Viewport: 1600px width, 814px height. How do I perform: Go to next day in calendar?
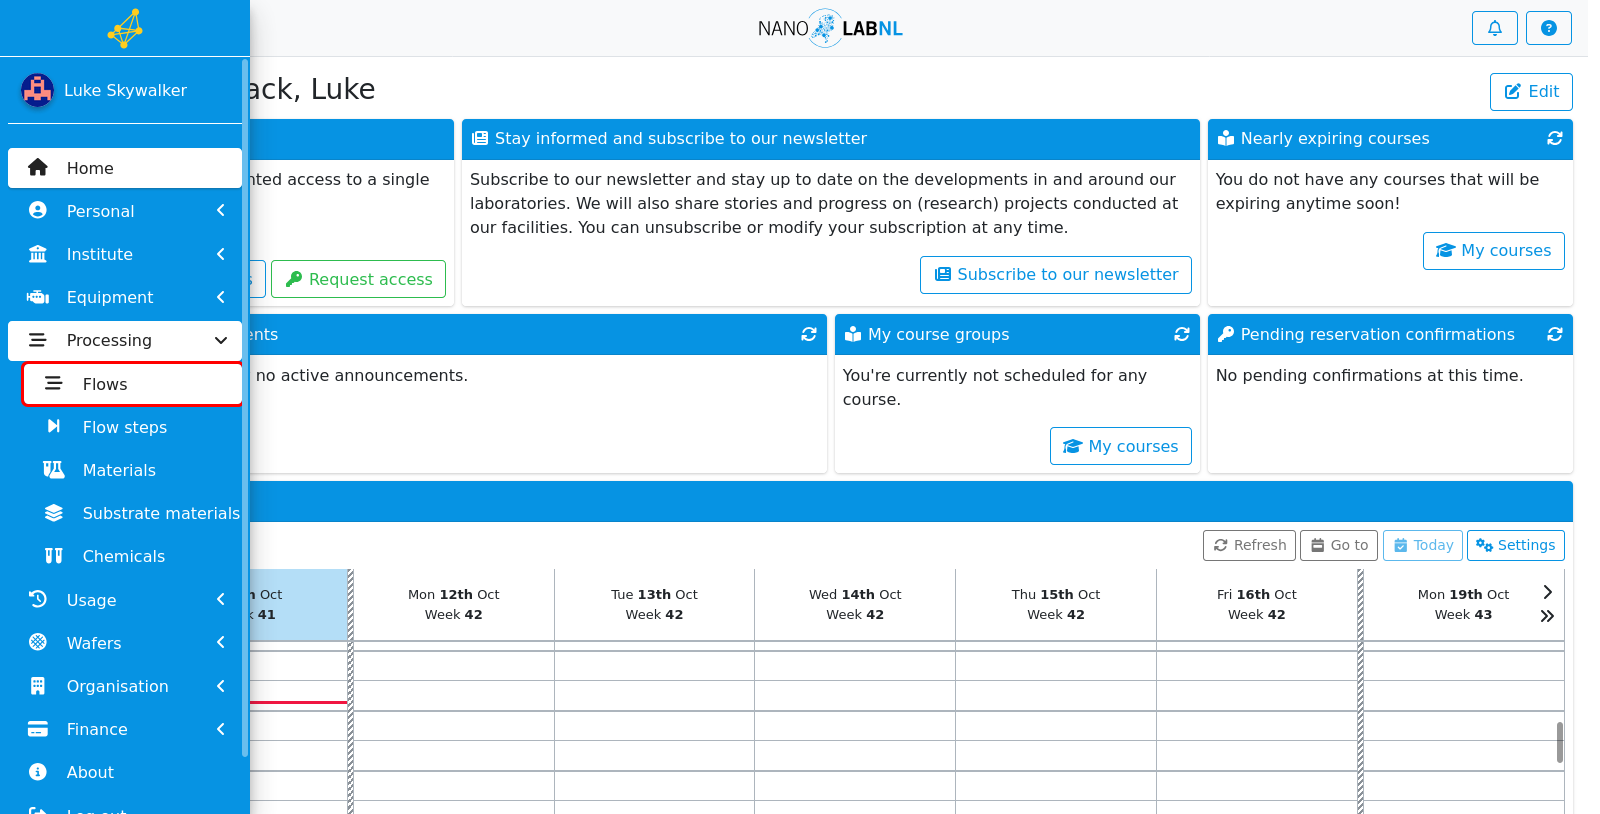[1547, 592]
